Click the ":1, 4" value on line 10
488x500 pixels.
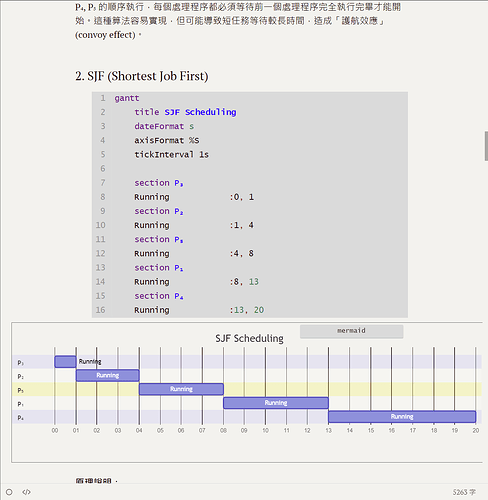tap(242, 225)
